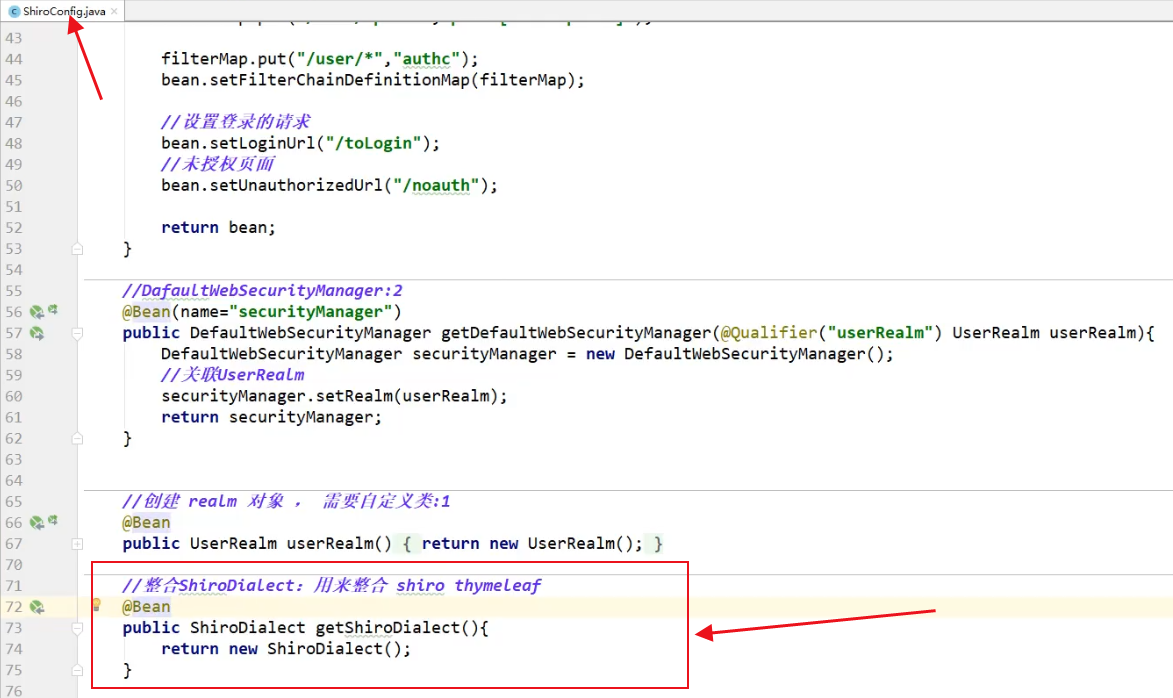Click the realm creation comment on line 65
This screenshot has height=698, width=1173.
click(x=287, y=502)
